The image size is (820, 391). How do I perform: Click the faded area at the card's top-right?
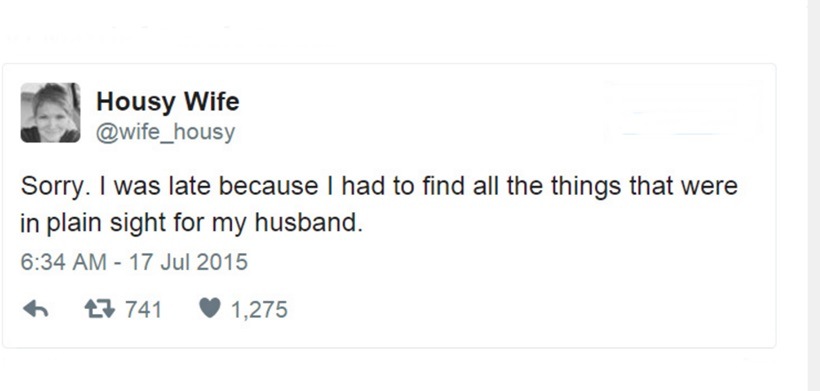point(682,112)
